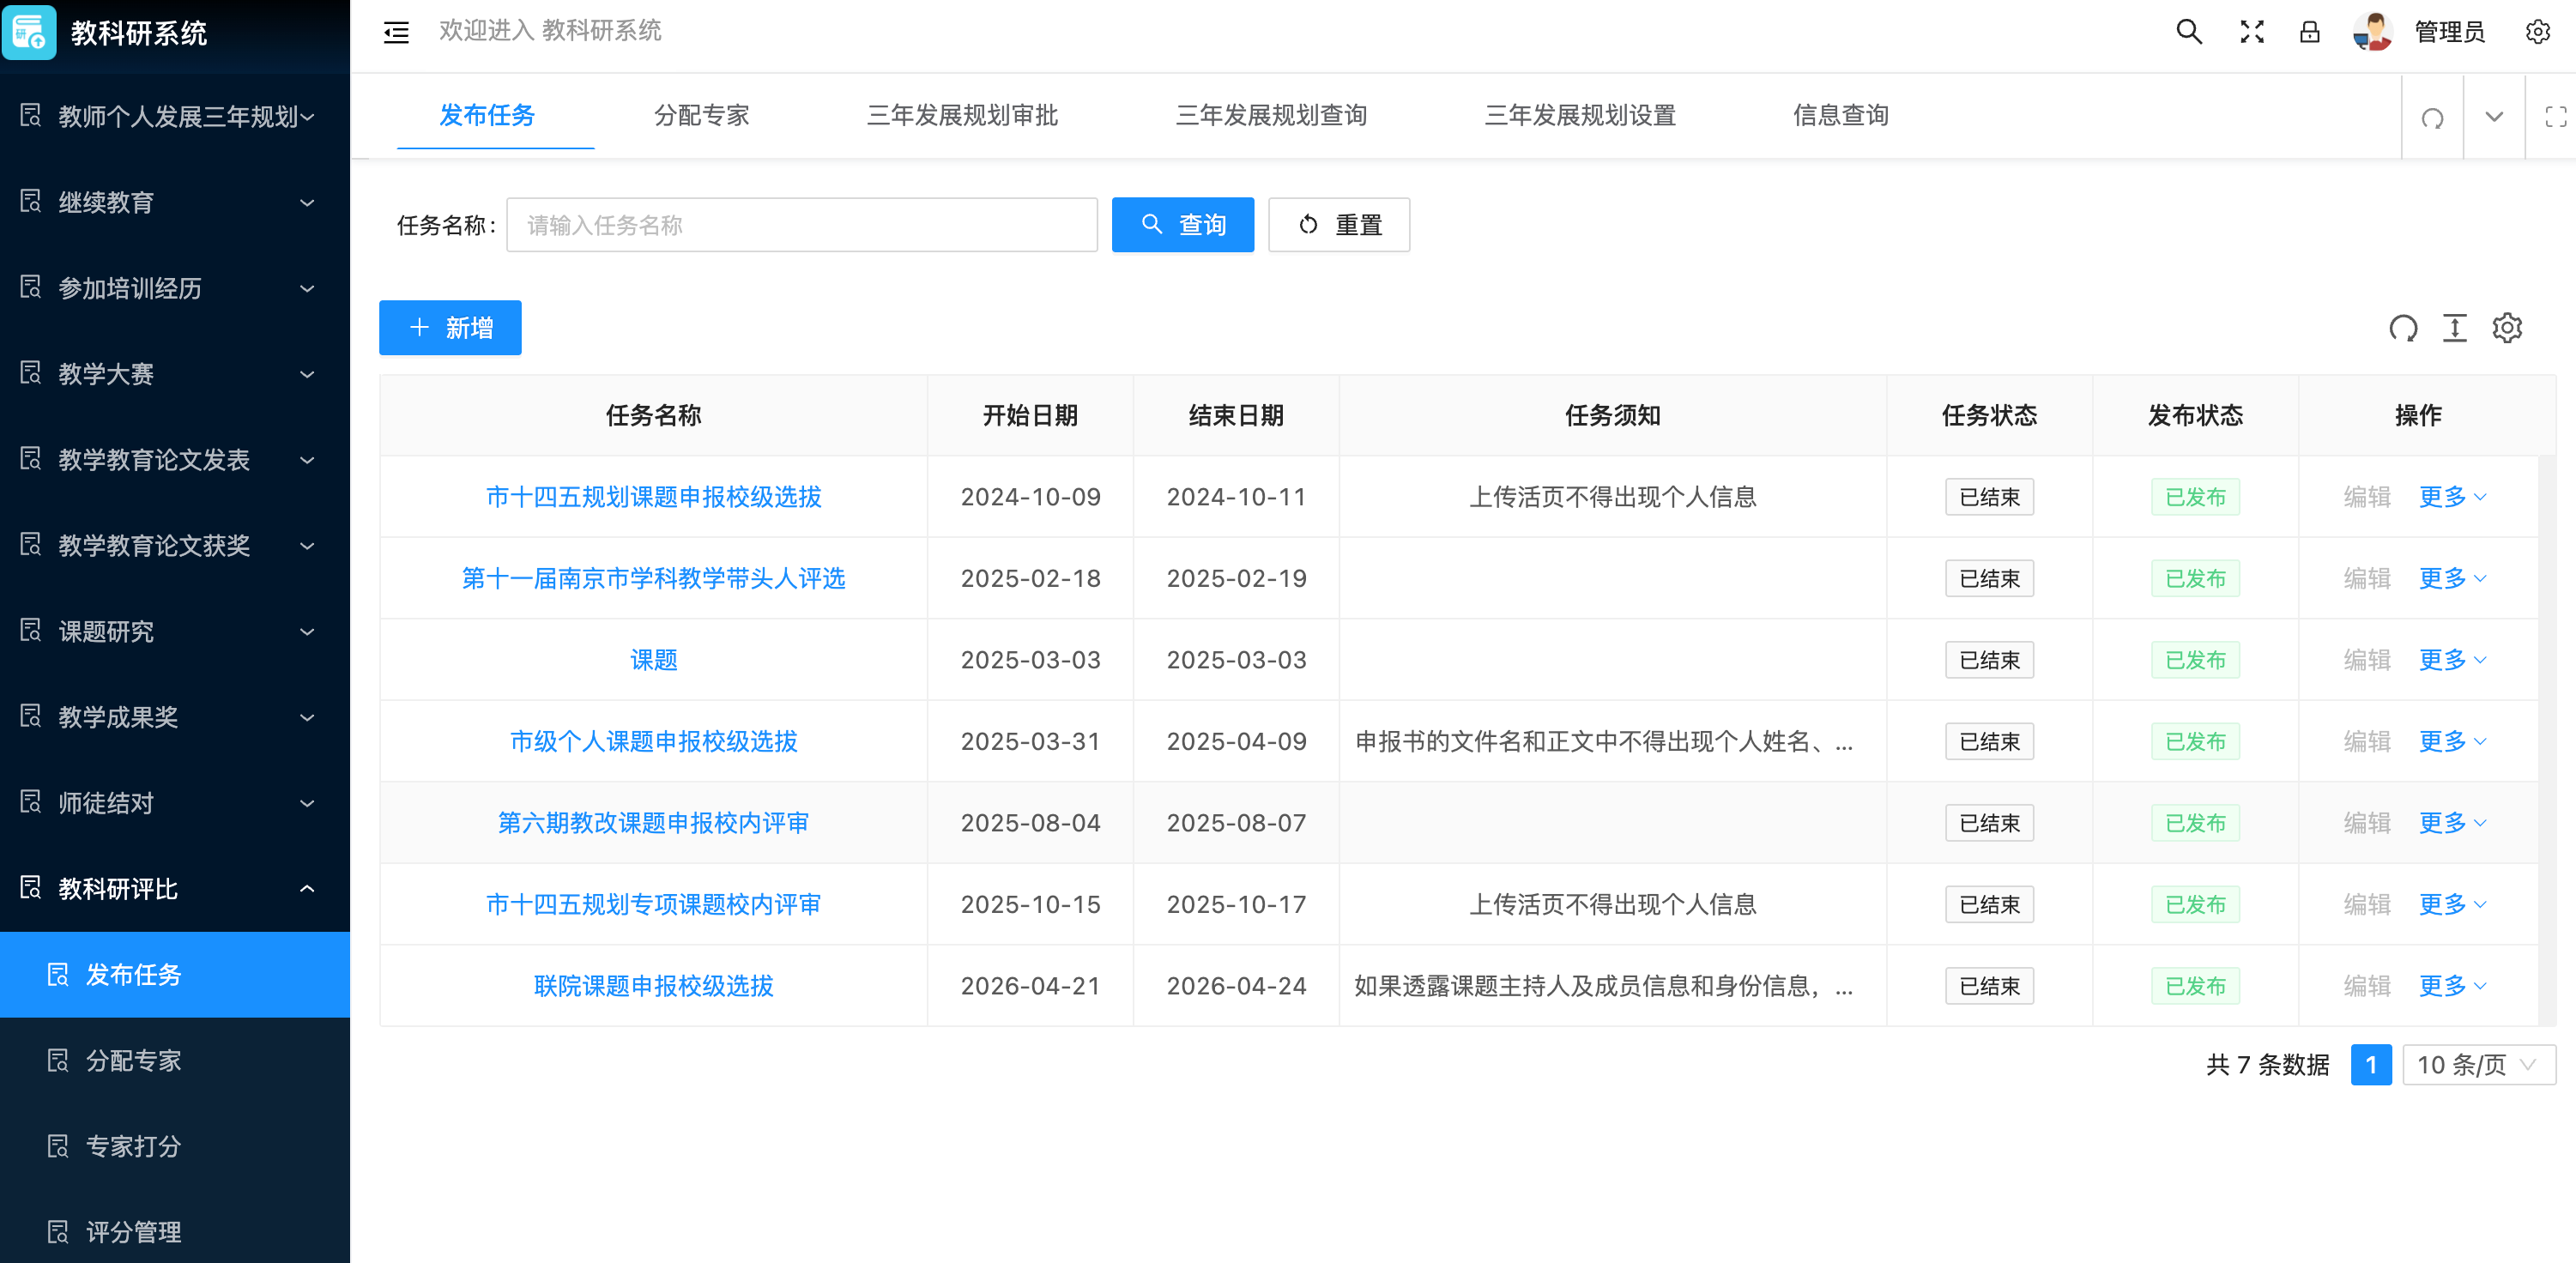Select 分配专家 in the sidebar
The width and height of the screenshot is (2576, 1263).
tap(175, 1060)
